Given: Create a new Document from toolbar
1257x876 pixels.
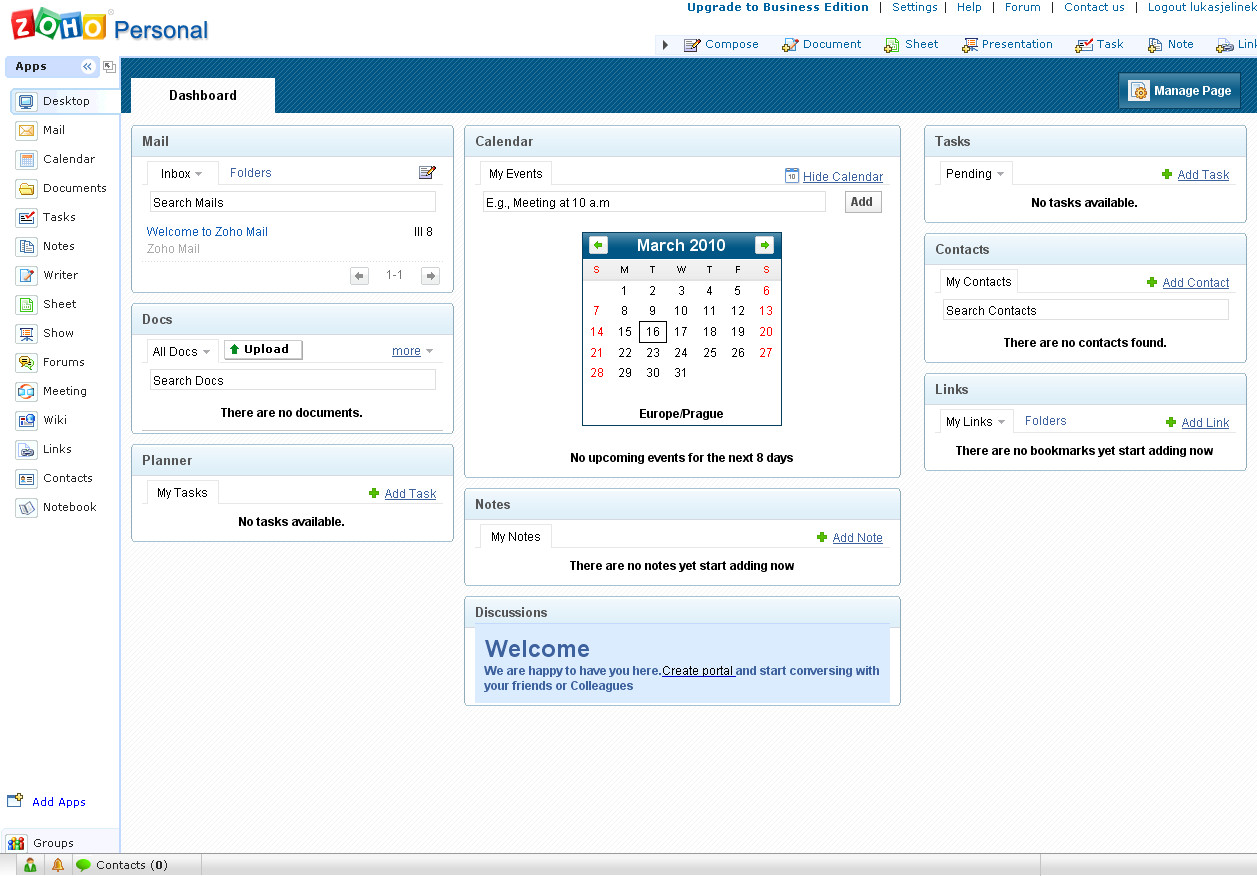Looking at the screenshot, I should tap(821, 44).
